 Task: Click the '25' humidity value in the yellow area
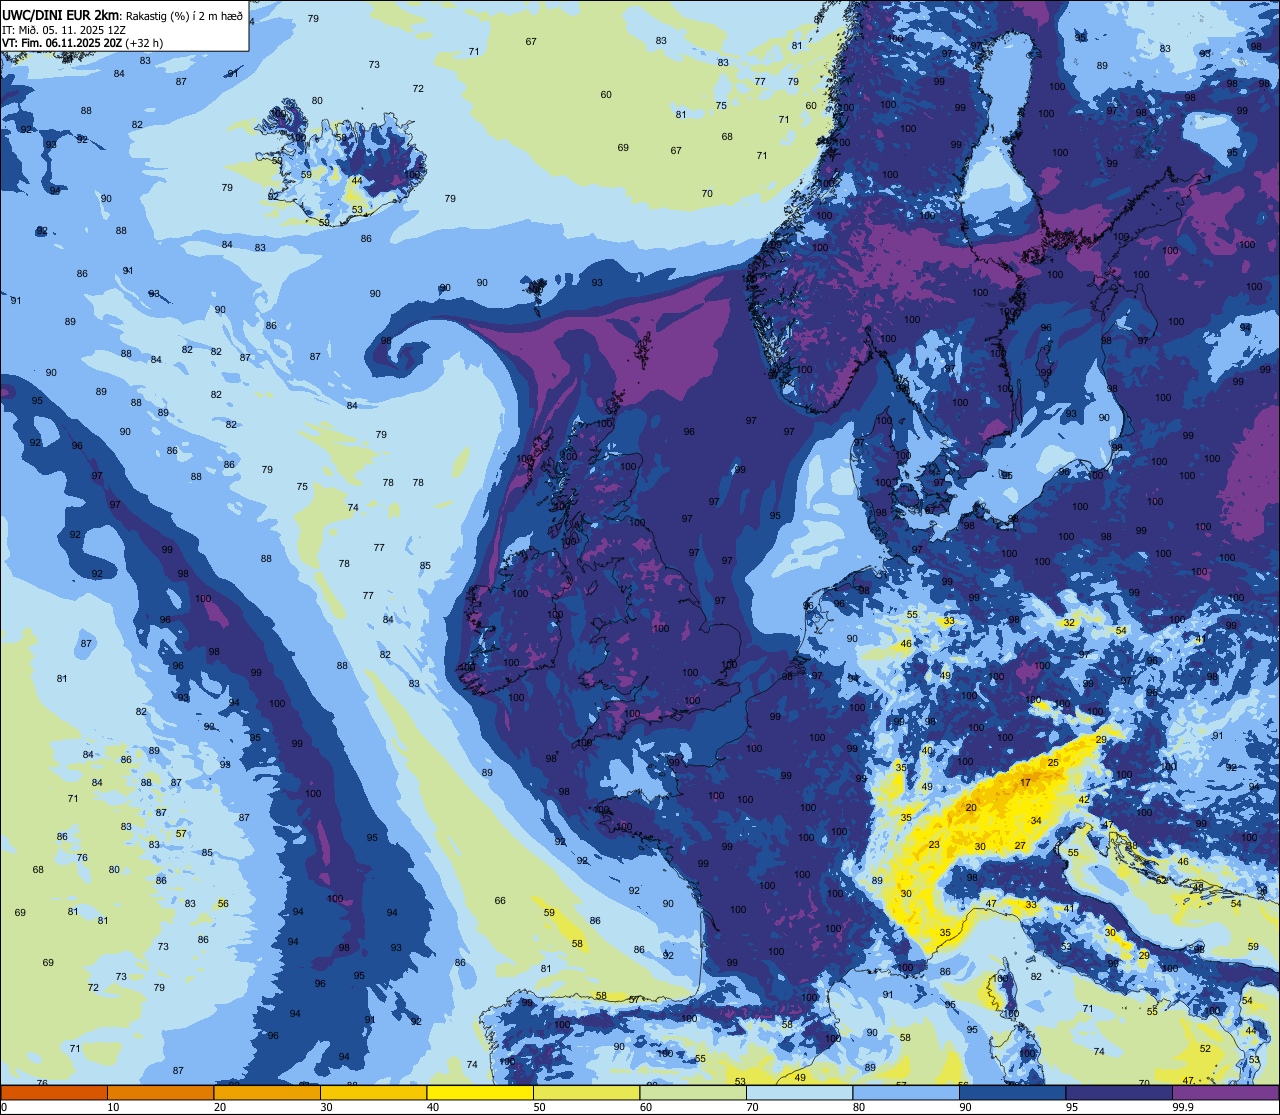click(1053, 763)
